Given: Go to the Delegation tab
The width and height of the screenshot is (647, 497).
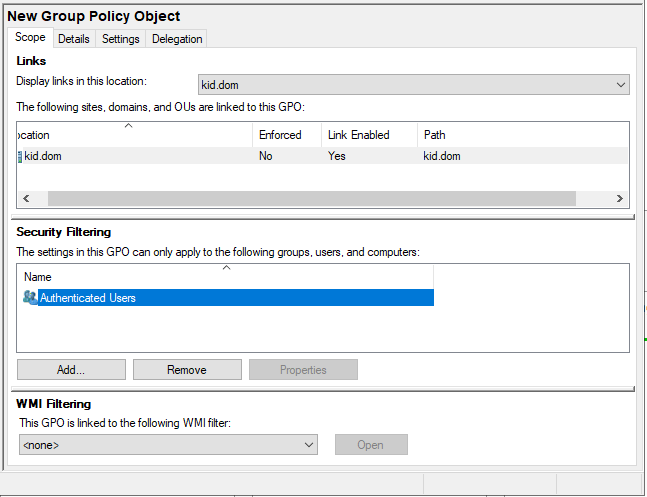Looking at the screenshot, I should click(x=177, y=39).
